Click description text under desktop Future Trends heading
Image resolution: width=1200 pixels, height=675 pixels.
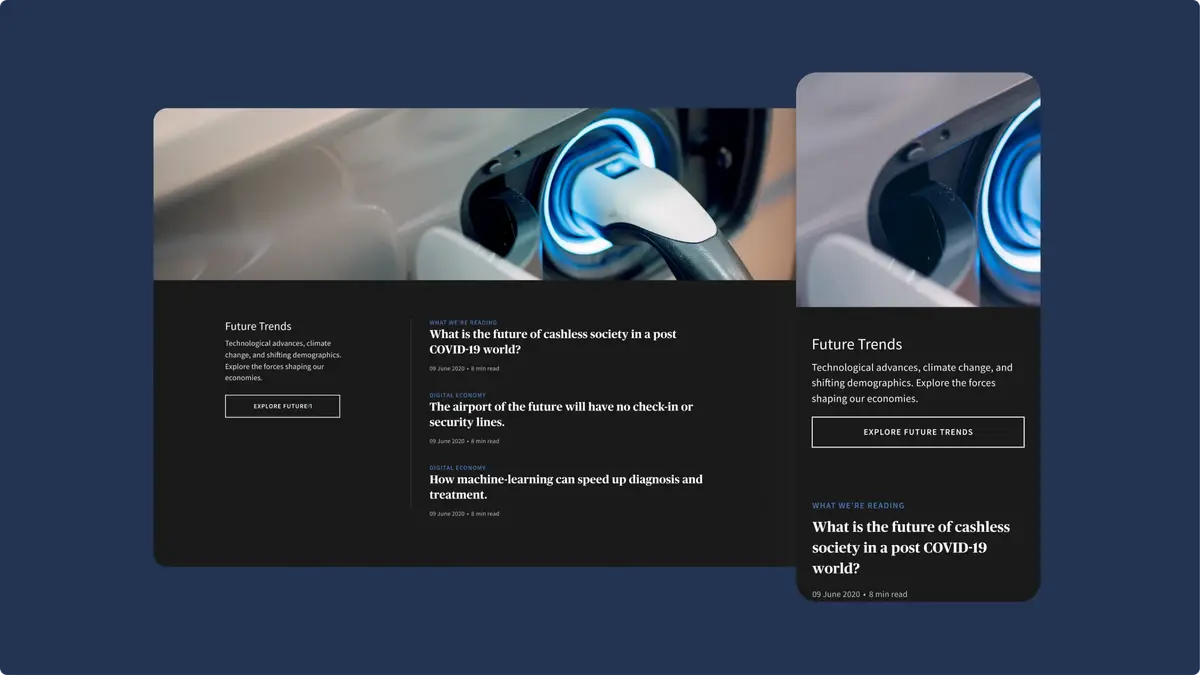(x=283, y=360)
